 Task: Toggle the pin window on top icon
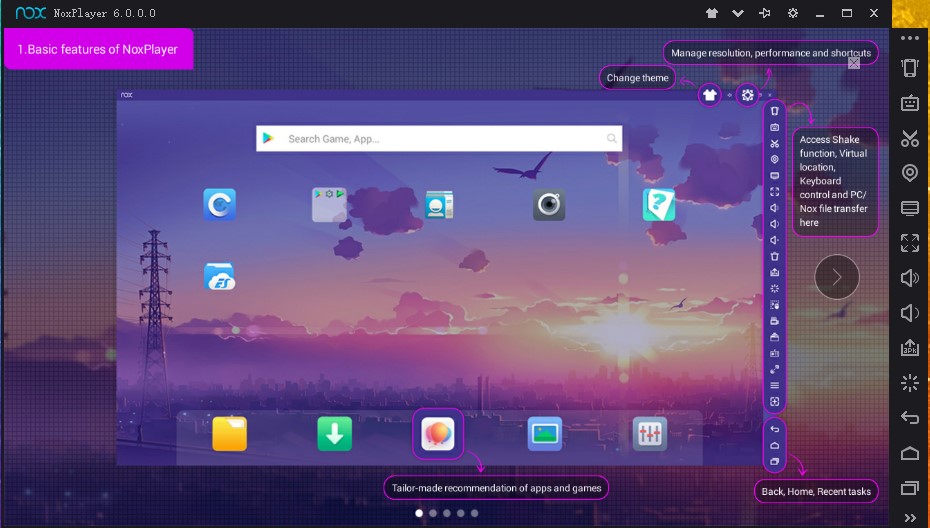click(765, 14)
